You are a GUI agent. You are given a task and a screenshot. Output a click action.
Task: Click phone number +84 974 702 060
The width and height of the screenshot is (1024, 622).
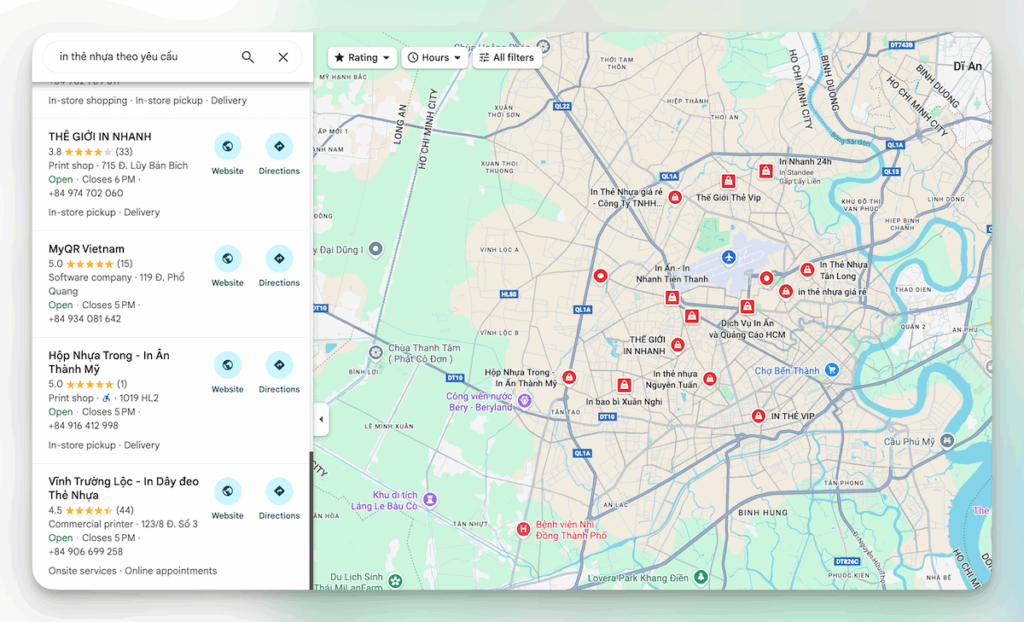tap(86, 193)
